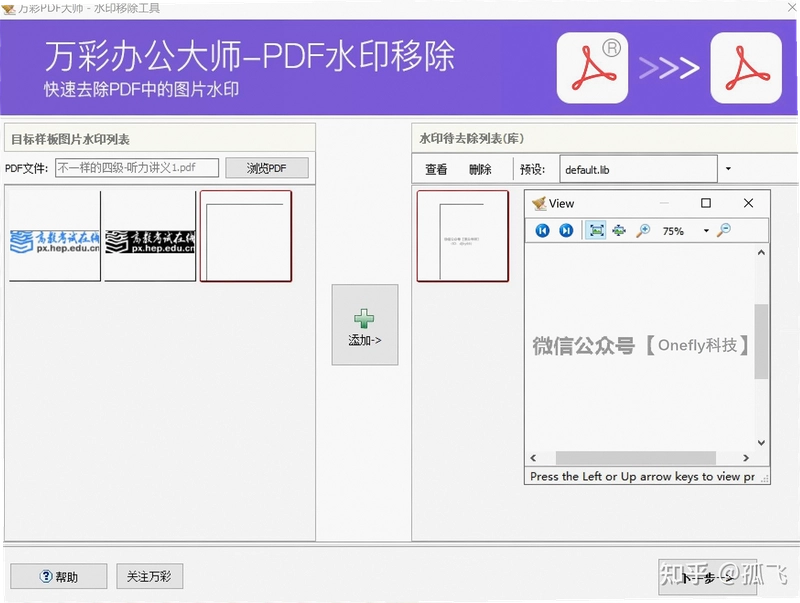This screenshot has height=603, width=800.
Task: Click the PDF文件 path input field
Action: pos(137,167)
